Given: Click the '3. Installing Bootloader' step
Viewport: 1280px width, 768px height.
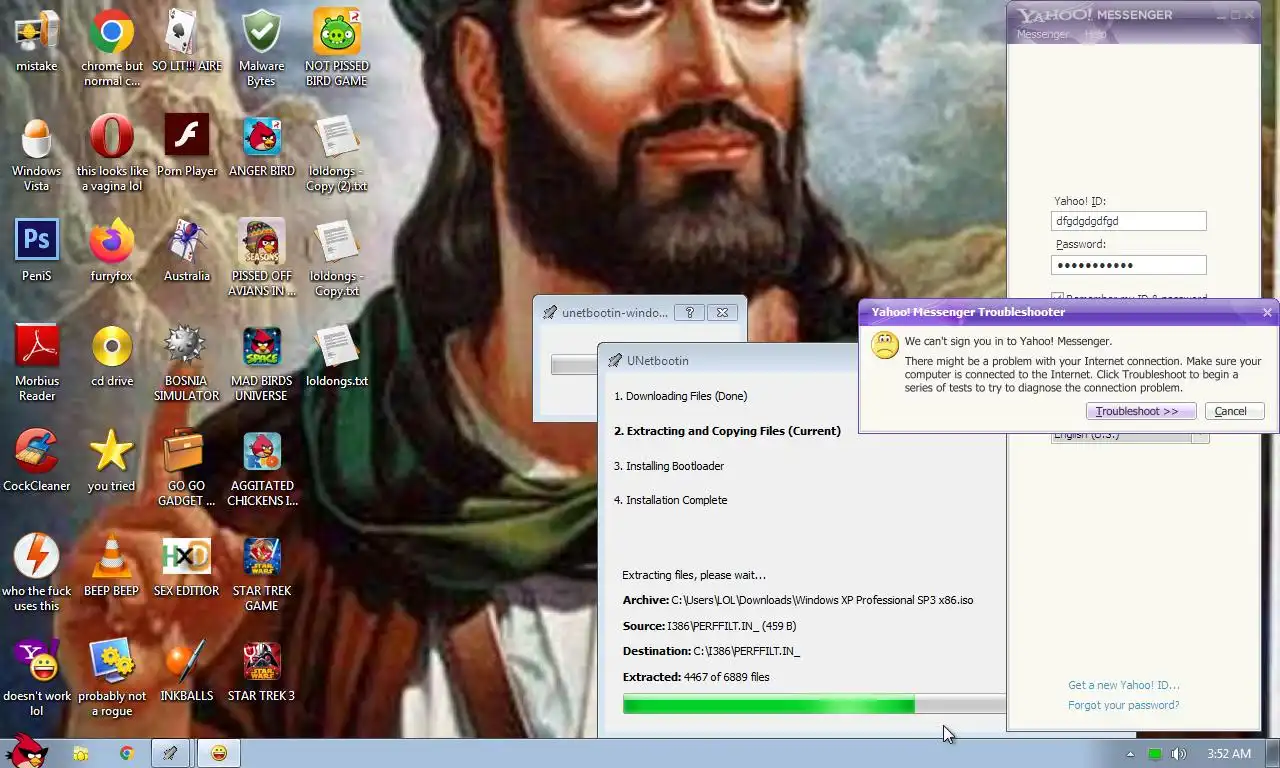Looking at the screenshot, I should (x=669, y=466).
